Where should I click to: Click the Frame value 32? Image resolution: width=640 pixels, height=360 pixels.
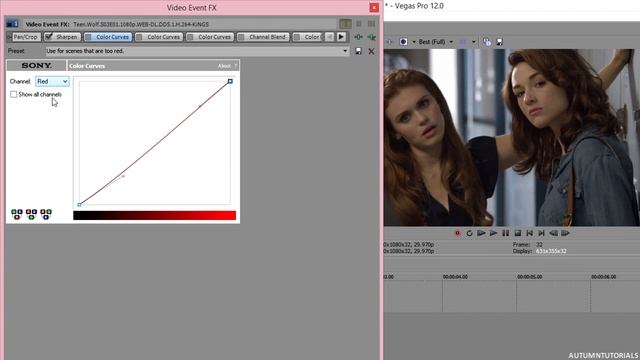539,244
